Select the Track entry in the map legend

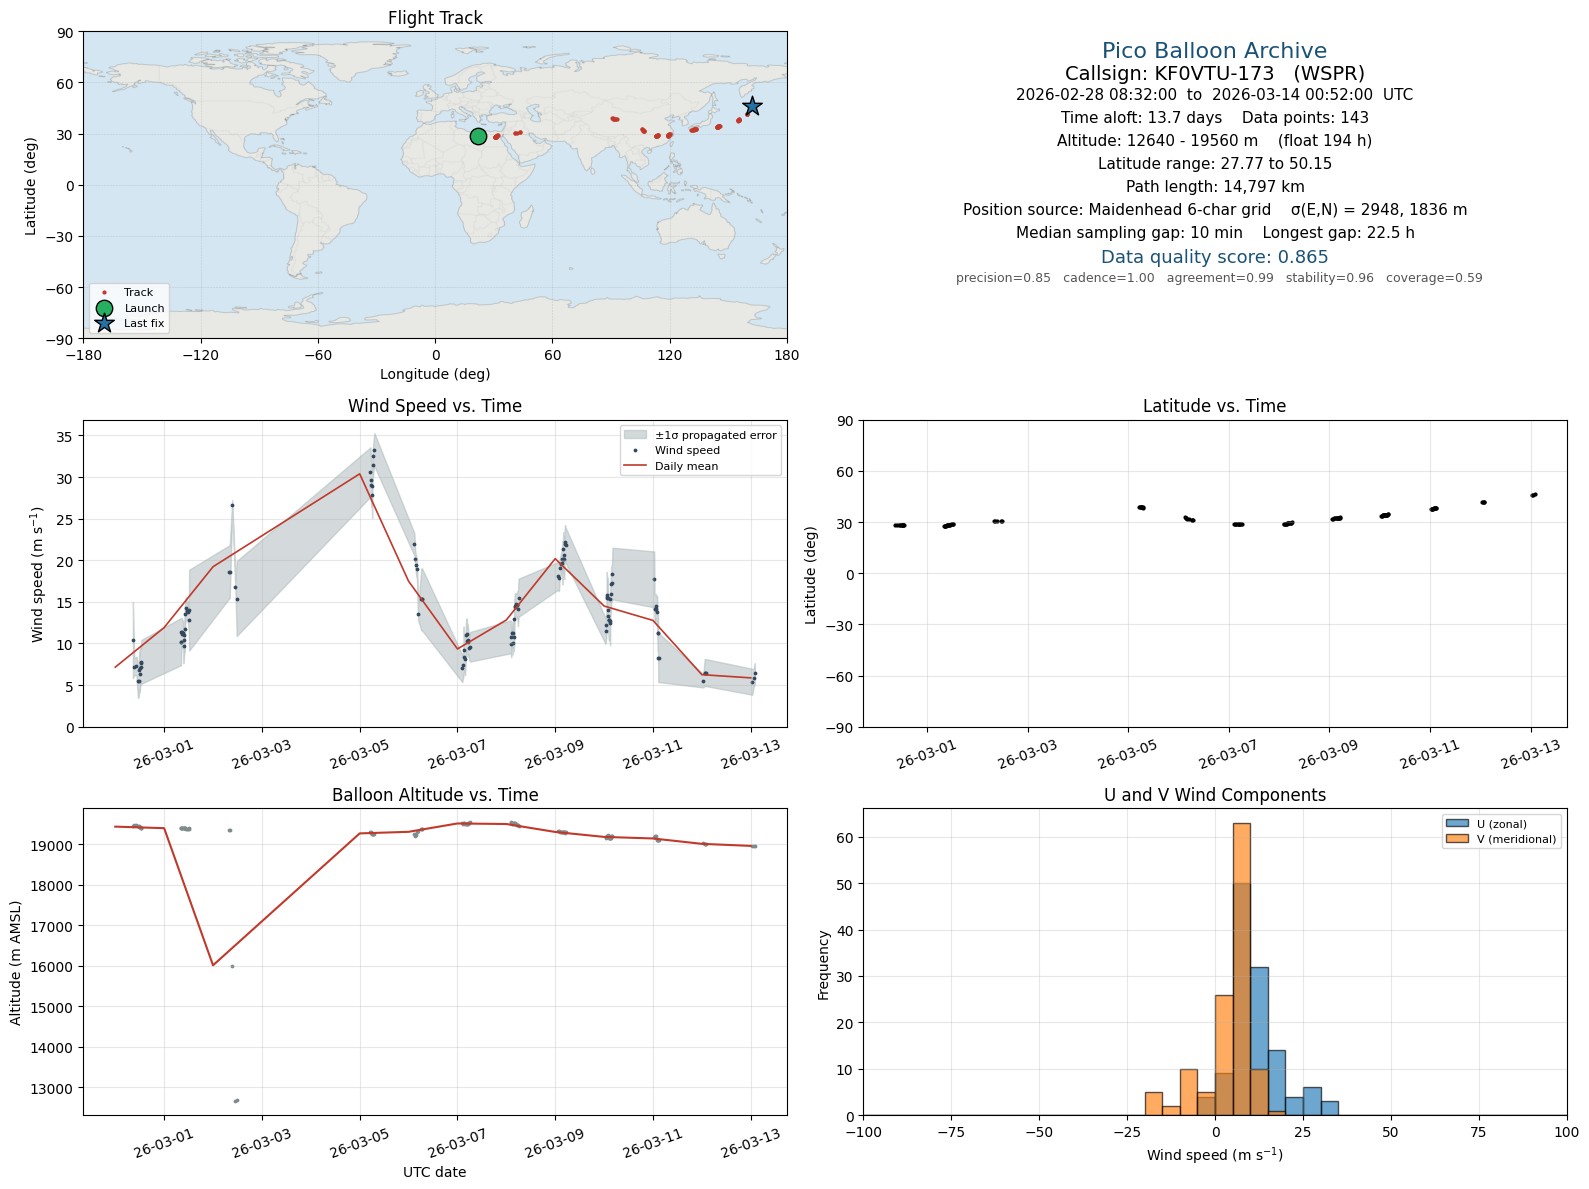[x=128, y=293]
